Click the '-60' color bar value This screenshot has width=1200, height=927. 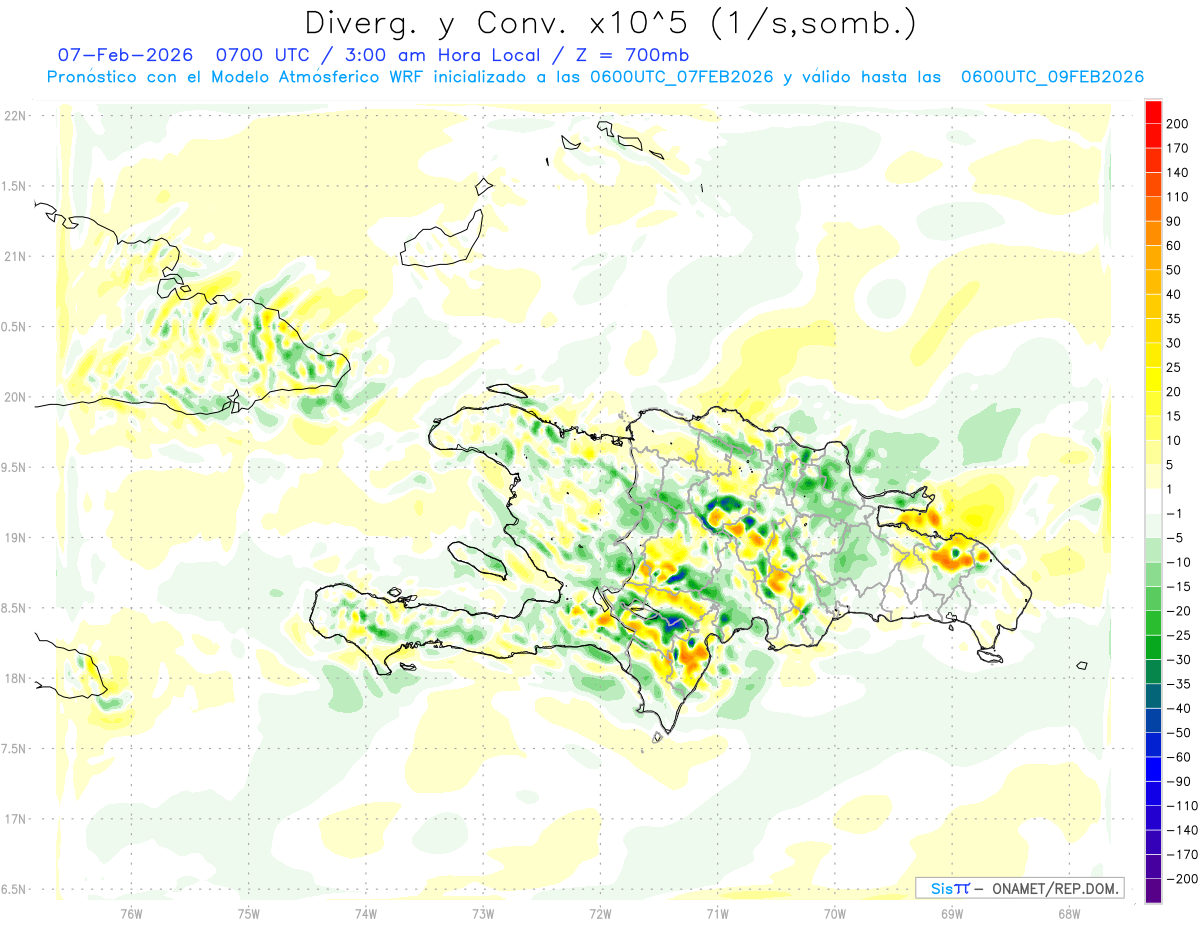[x=1177, y=758]
